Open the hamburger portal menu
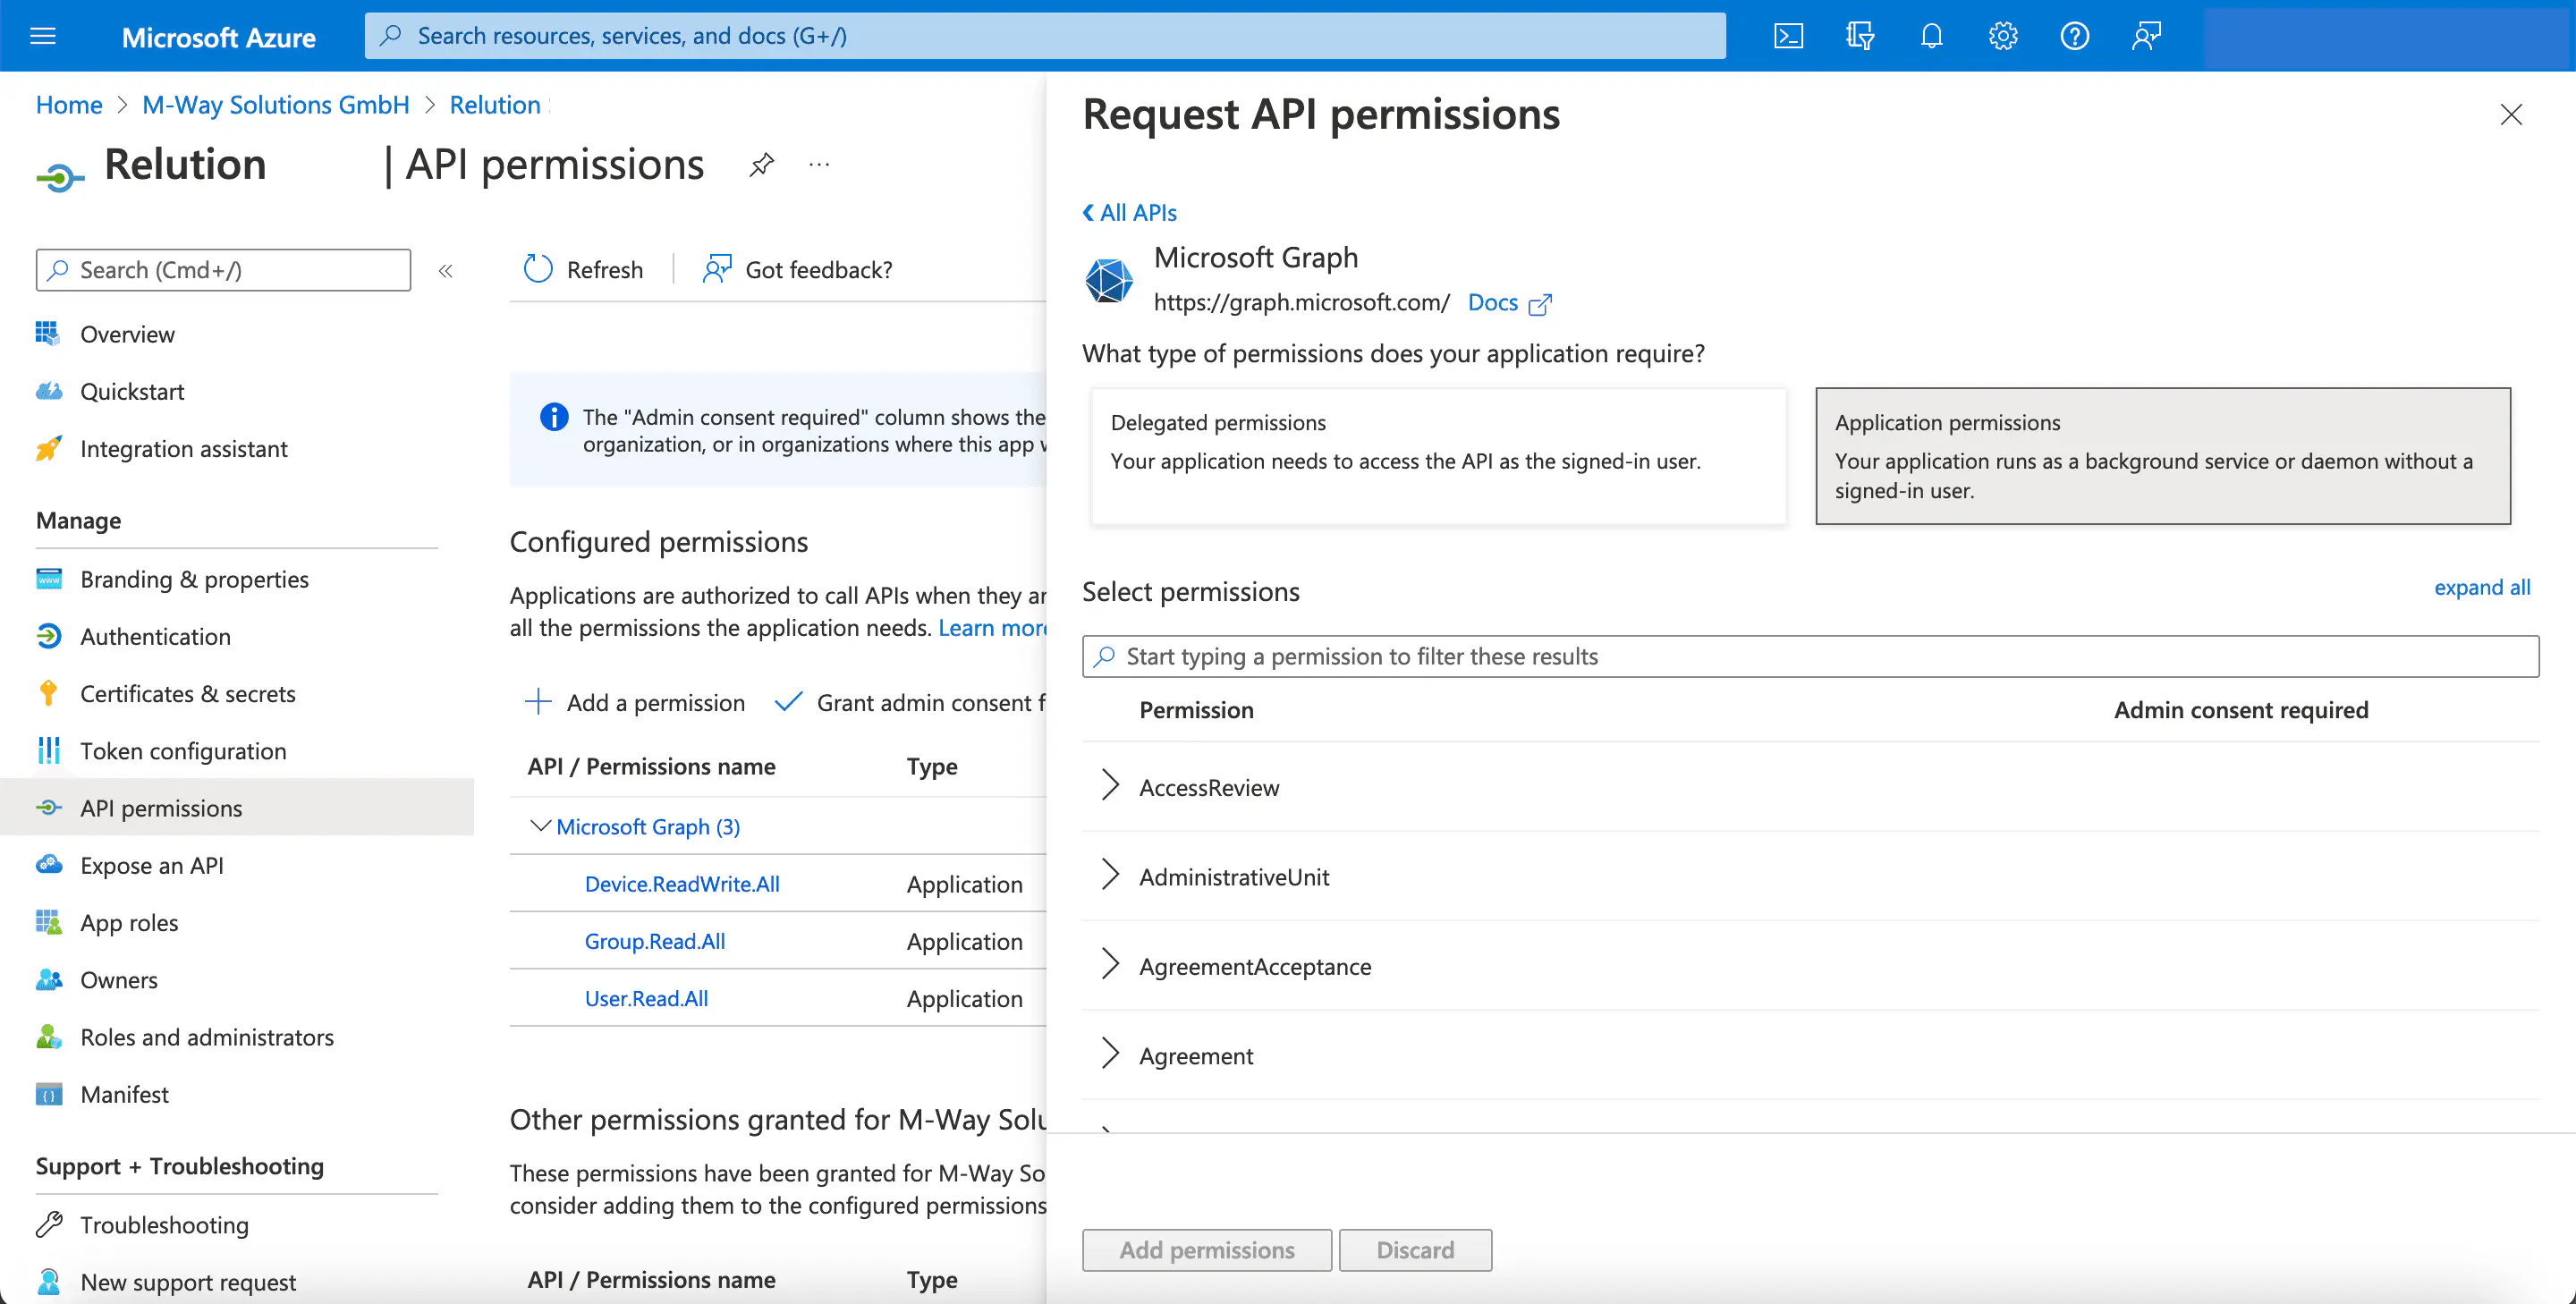Image resolution: width=2576 pixels, height=1304 pixels. (43, 36)
